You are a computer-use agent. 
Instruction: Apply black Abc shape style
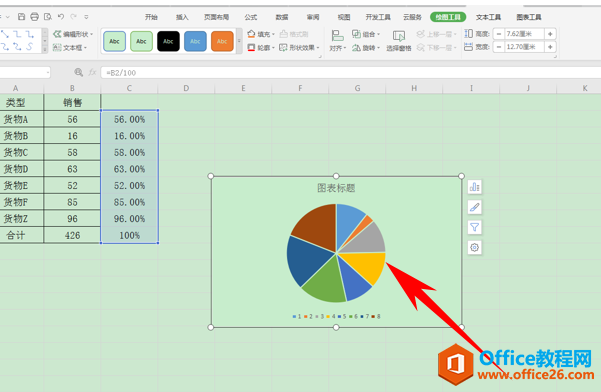168,41
